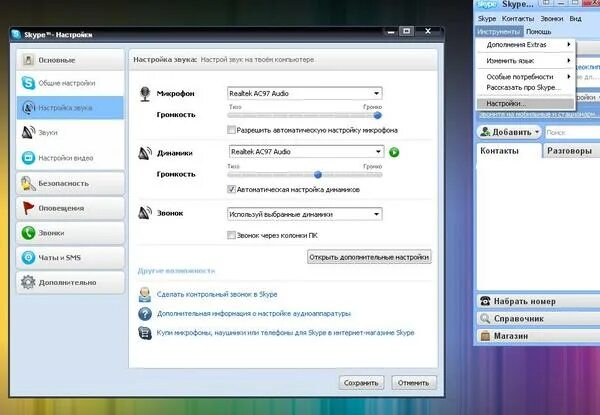Expand the Особые потребности submenu
Image resolution: width=600 pixels, height=415 pixels.
(526, 76)
